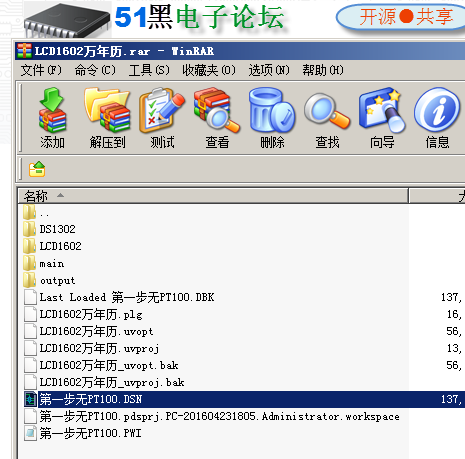465x459 pixels.
Task: Open the 选项(N) menu
Action: tap(269, 70)
